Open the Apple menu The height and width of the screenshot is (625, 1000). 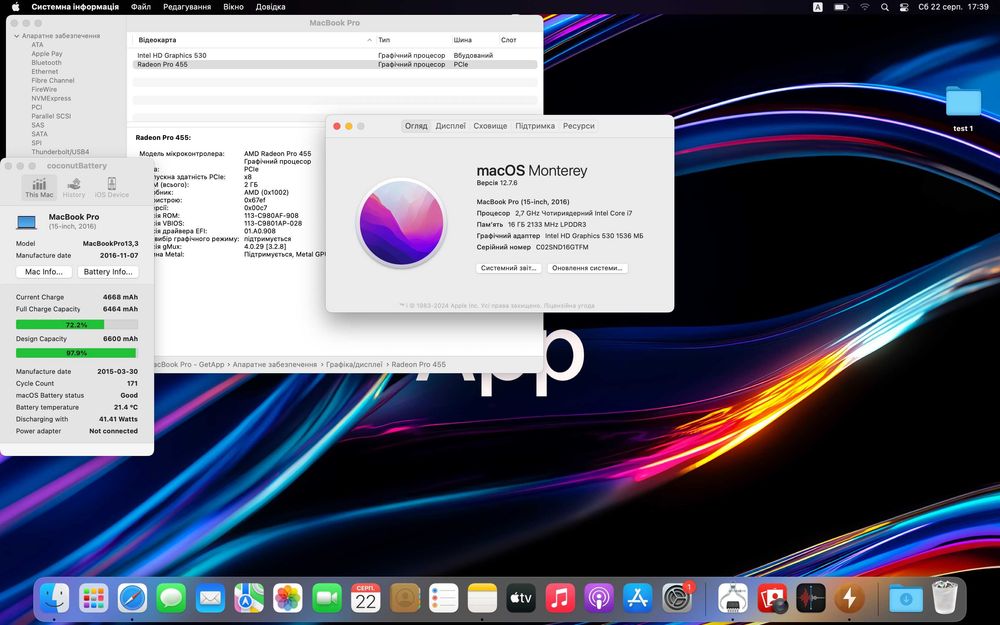tap(15, 7)
